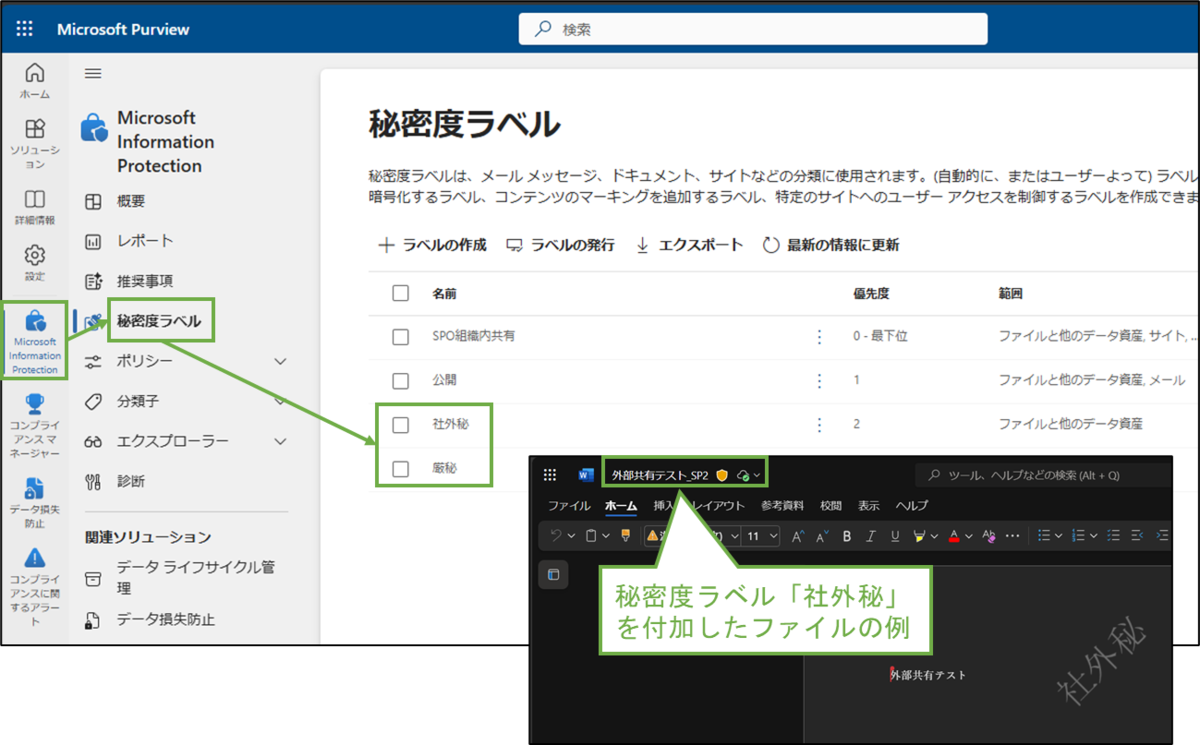Open 分類子 navigation item
The image size is (1200, 745).
(138, 401)
